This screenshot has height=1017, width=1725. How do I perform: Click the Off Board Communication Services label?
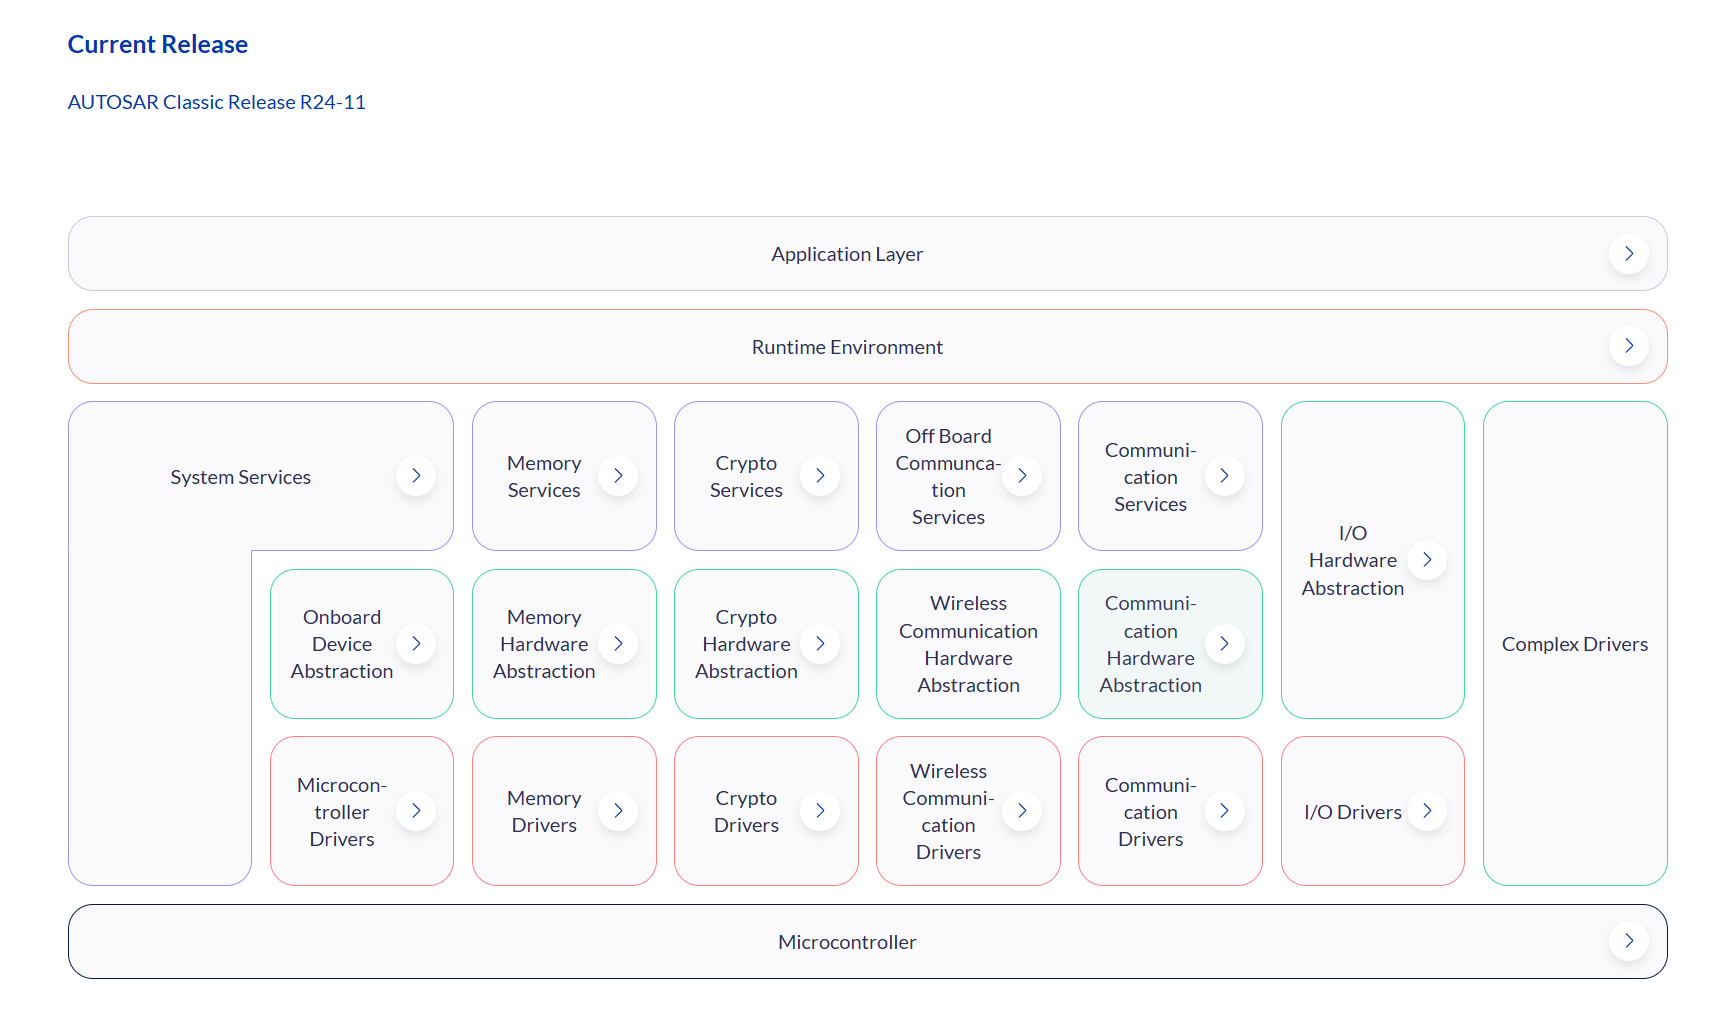click(x=948, y=477)
